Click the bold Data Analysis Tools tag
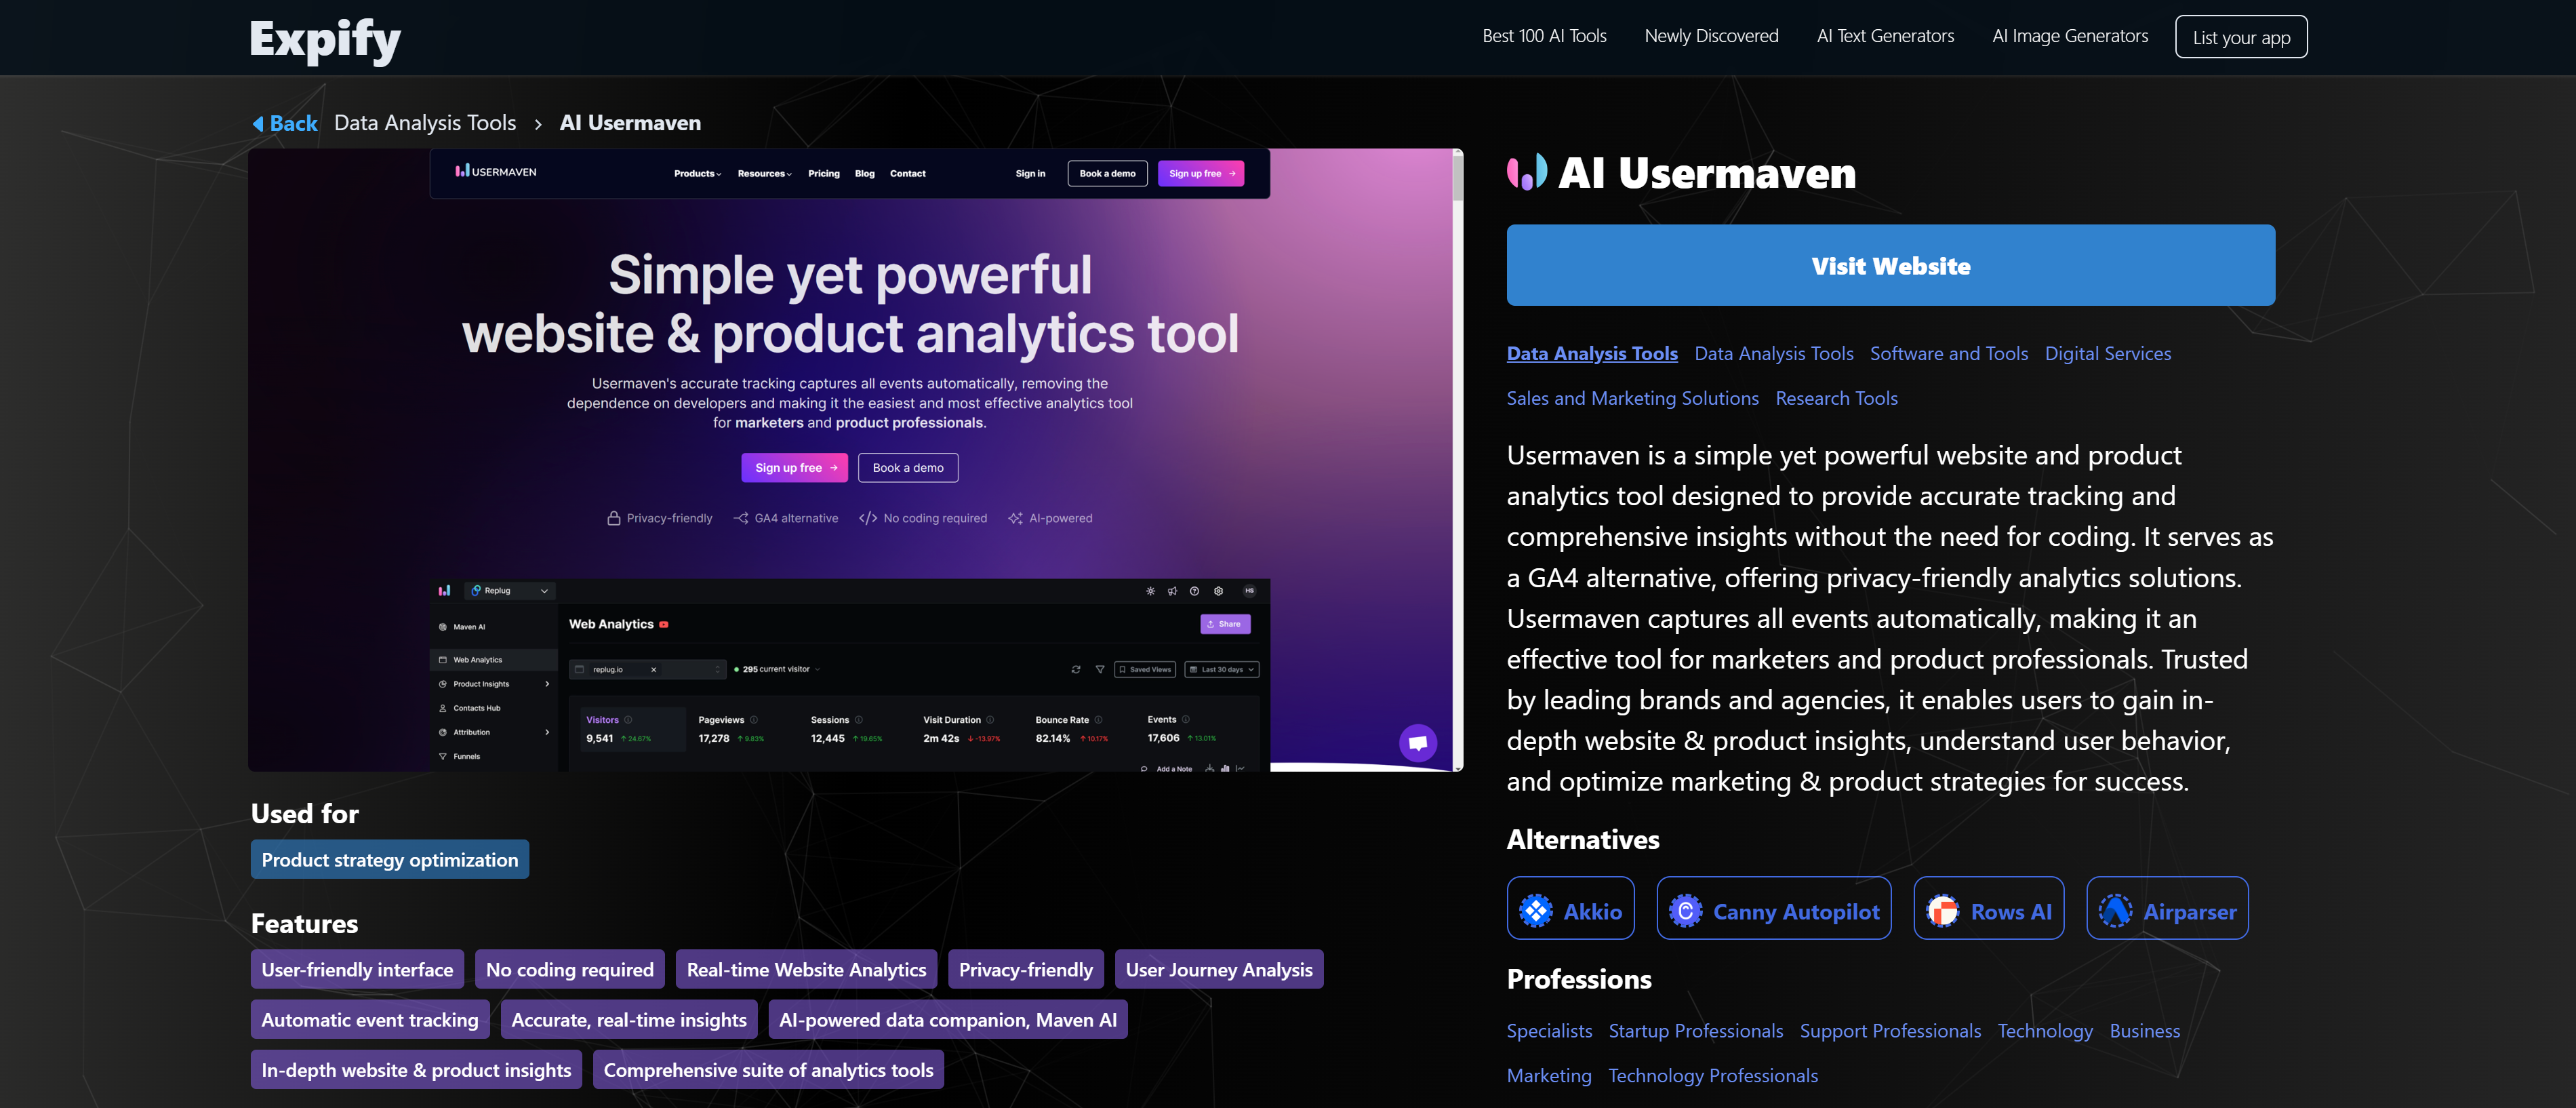 tap(1592, 353)
